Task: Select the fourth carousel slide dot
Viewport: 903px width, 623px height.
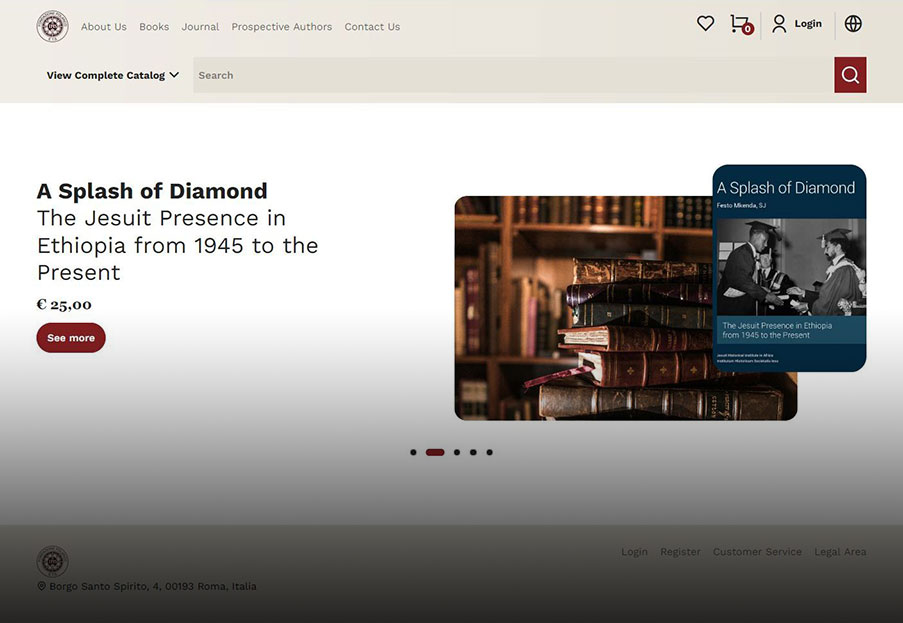Action: click(473, 453)
